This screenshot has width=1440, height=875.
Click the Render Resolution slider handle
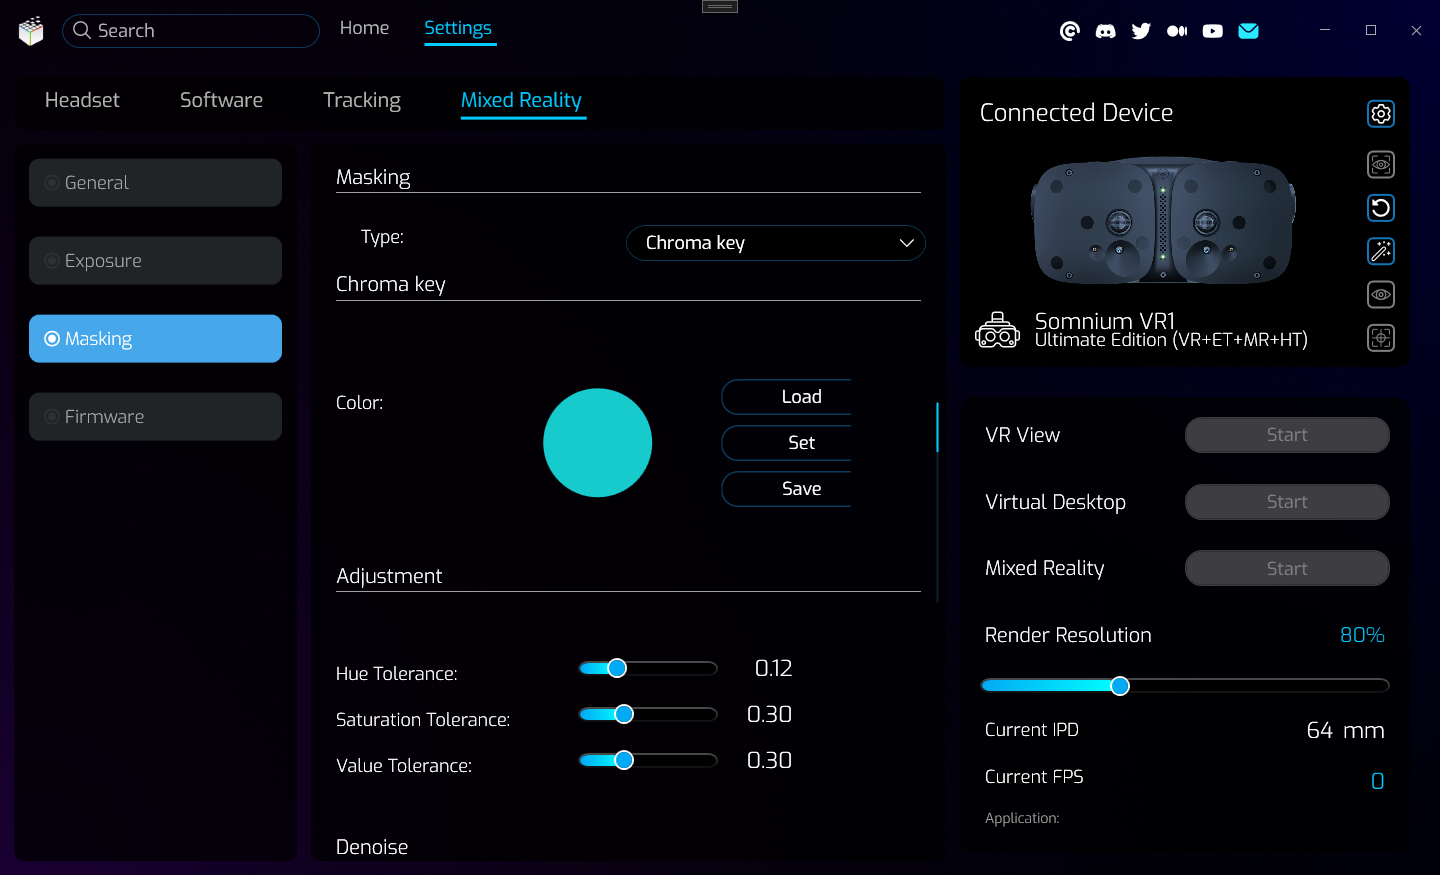[1120, 686]
